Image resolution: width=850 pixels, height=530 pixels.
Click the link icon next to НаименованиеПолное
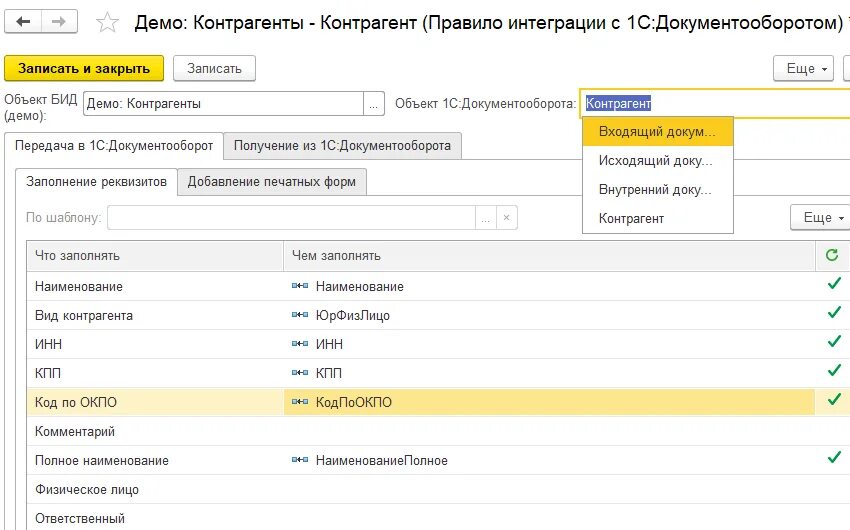(x=300, y=460)
